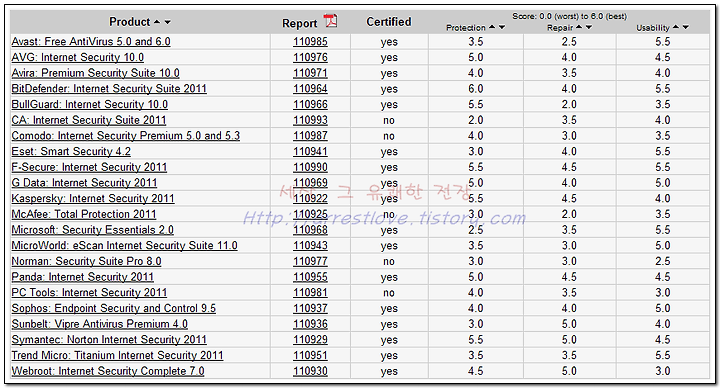
Task: Open report 110993 for CA
Action: 310,120
